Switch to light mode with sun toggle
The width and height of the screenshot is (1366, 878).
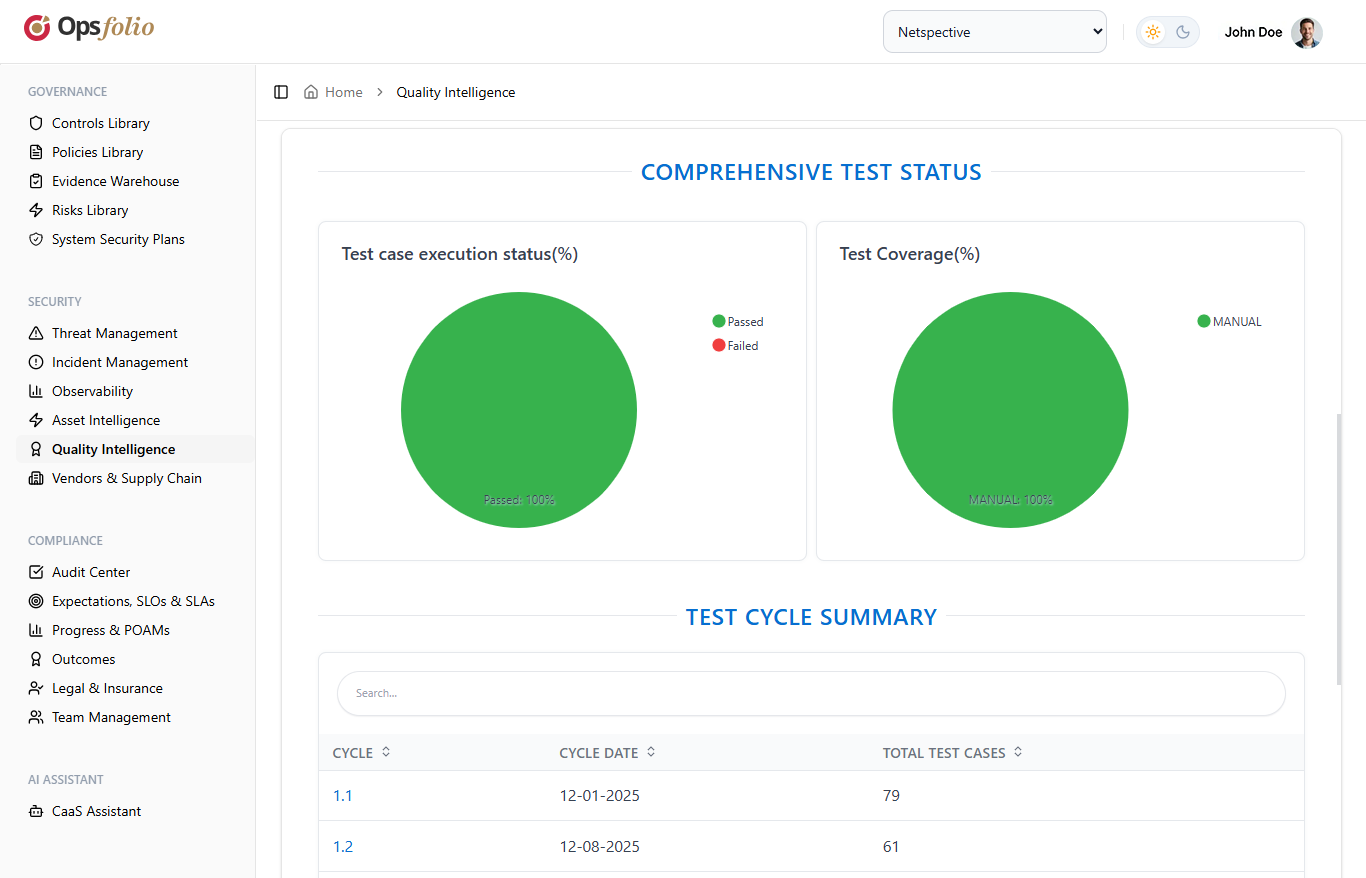pyautogui.click(x=1152, y=31)
